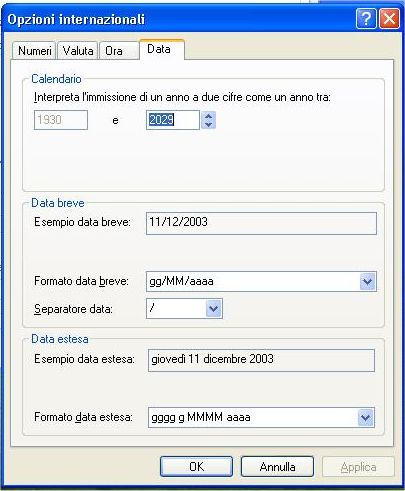Click the disabled Applica button
Viewport: 405px width, 491px height.
pyautogui.click(x=358, y=467)
